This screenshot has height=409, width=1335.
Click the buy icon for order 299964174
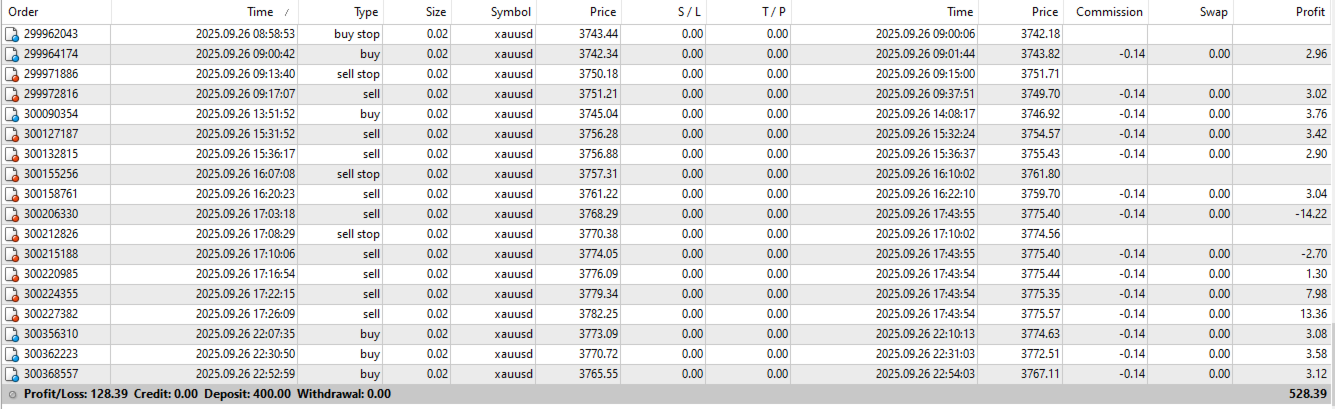tap(12, 54)
